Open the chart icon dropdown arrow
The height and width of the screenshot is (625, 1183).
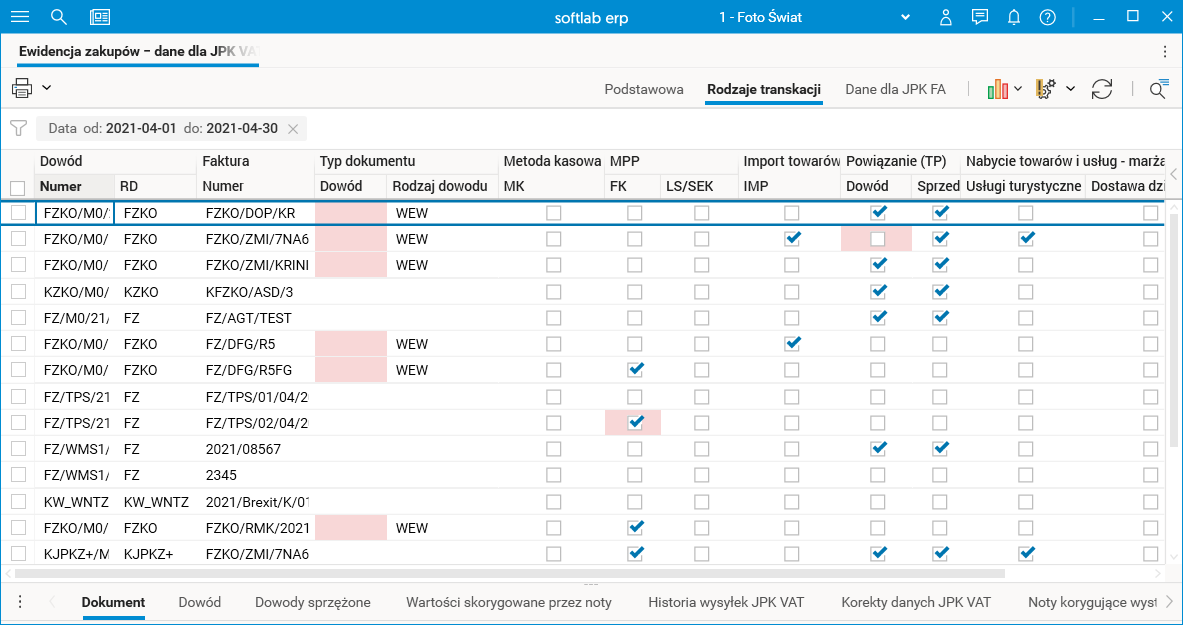(1018, 89)
